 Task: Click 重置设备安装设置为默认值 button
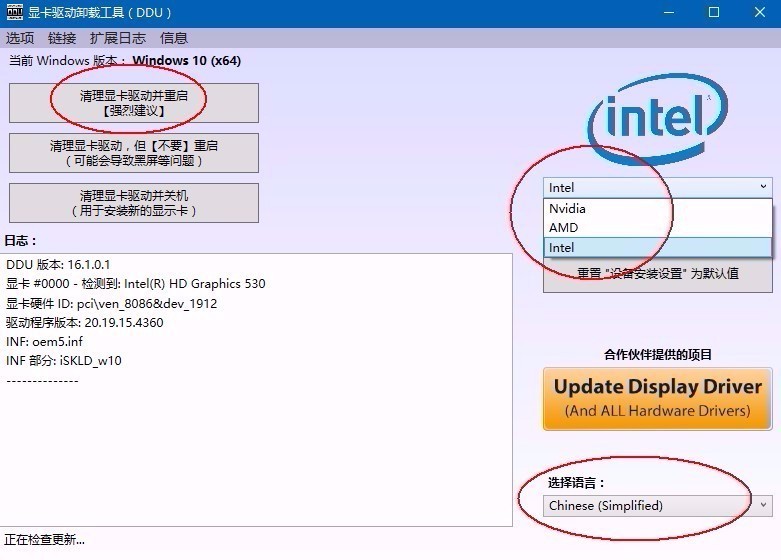point(657,275)
